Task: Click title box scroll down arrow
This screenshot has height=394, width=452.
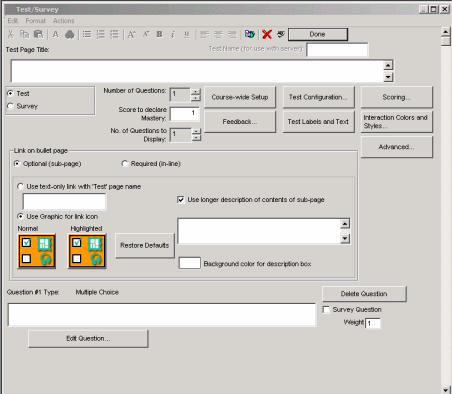Action: 388,77
